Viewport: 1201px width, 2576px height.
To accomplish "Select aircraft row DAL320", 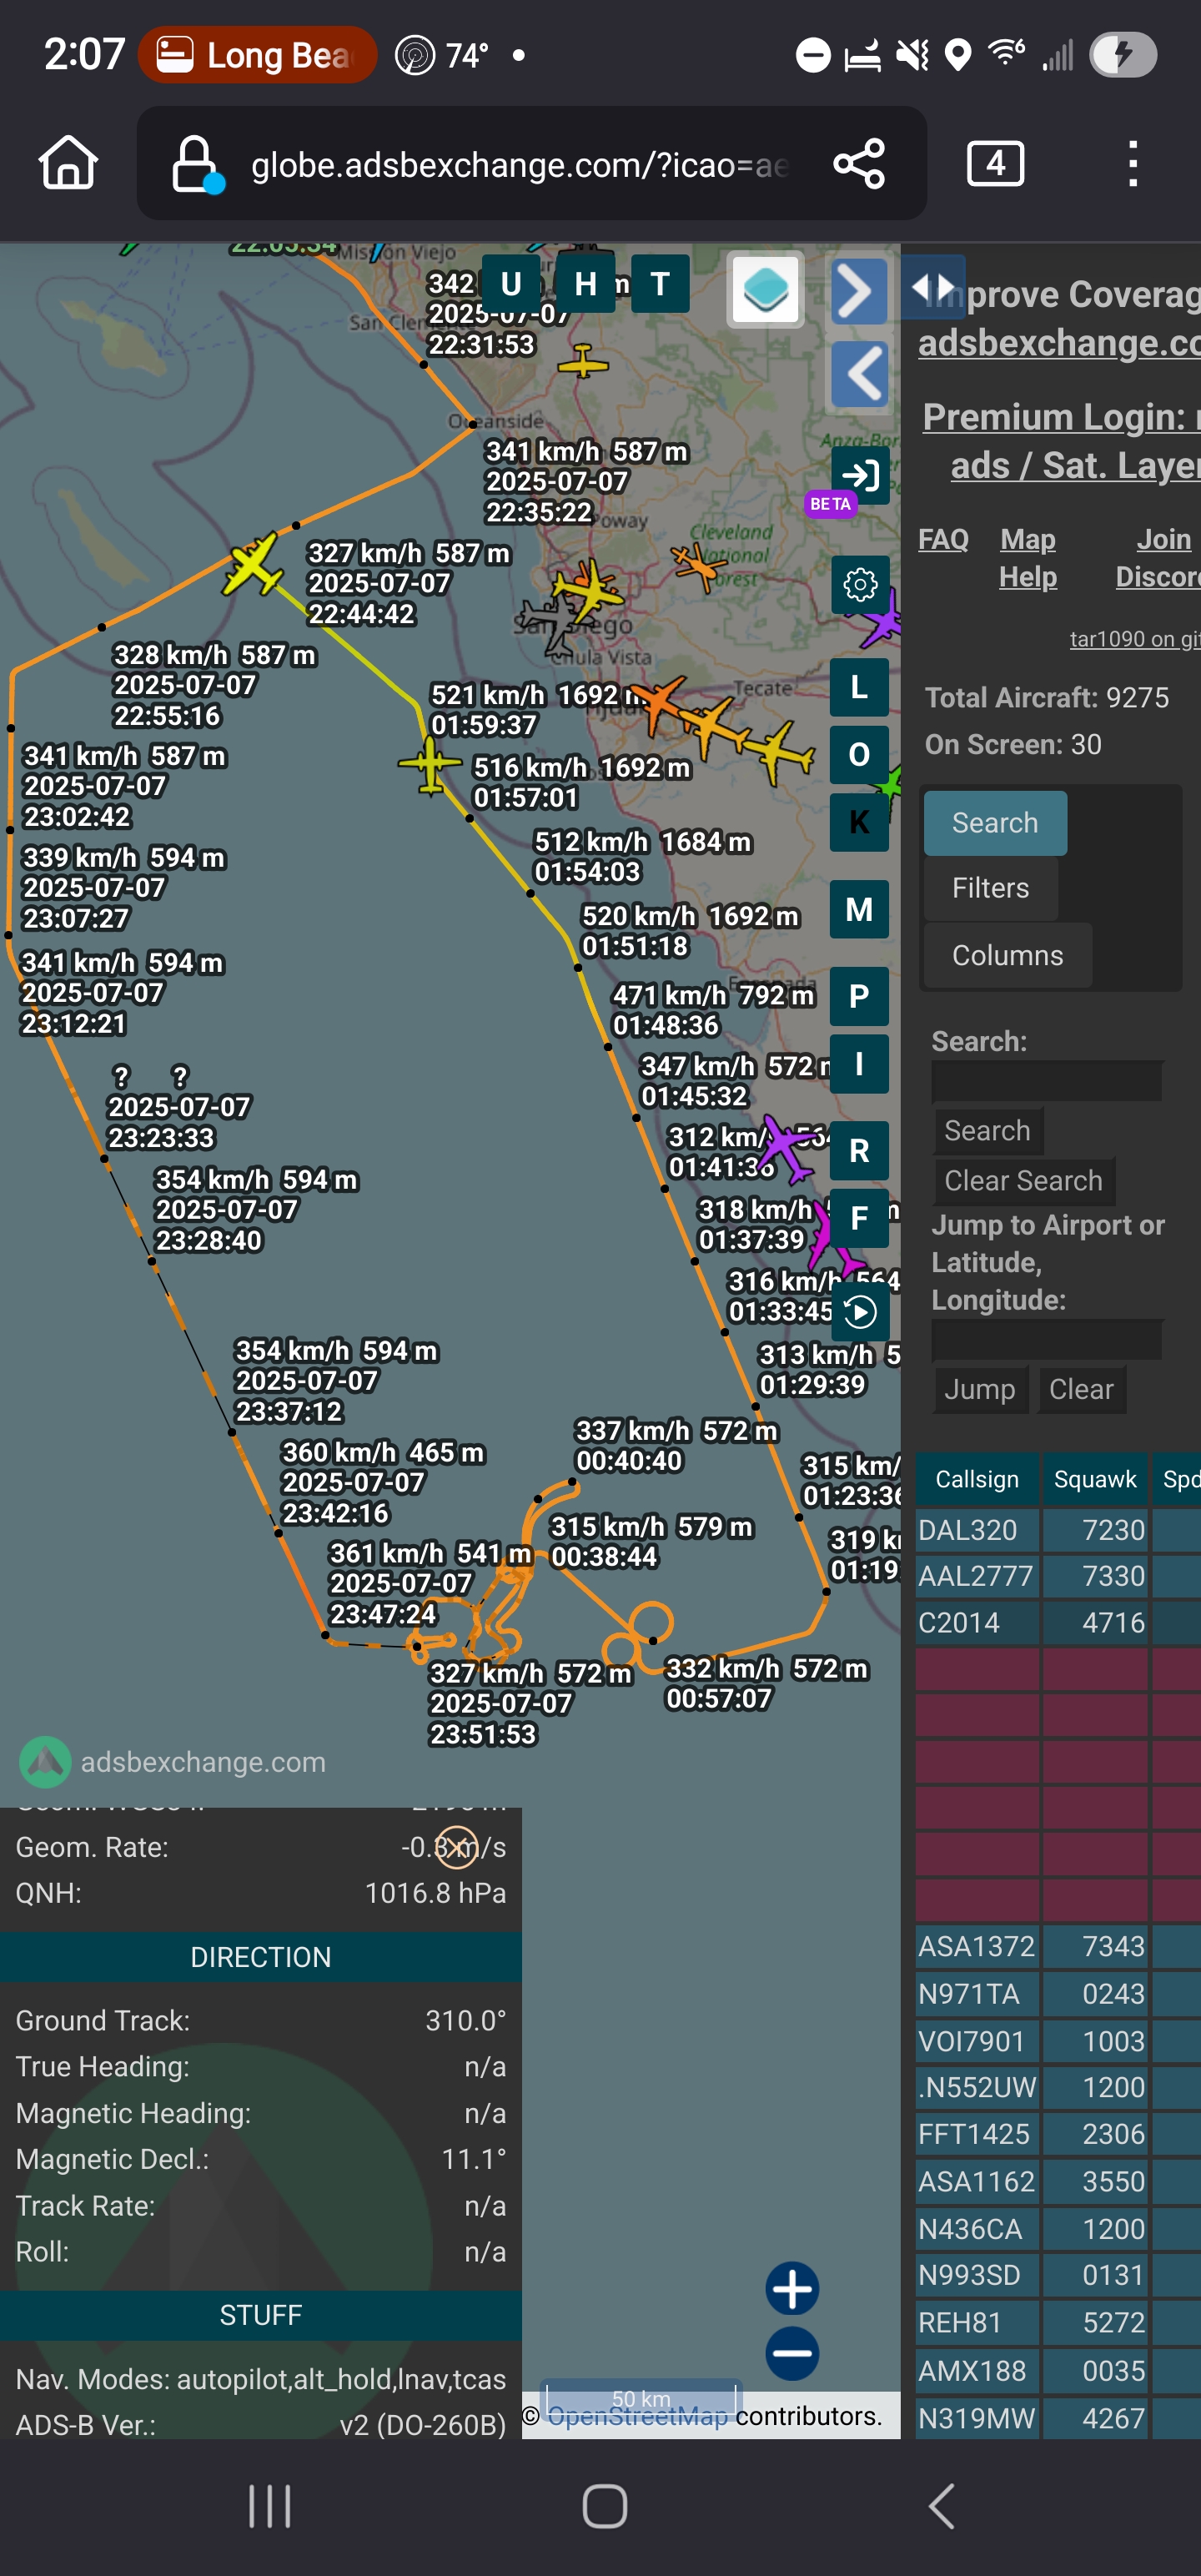I will point(1058,1530).
